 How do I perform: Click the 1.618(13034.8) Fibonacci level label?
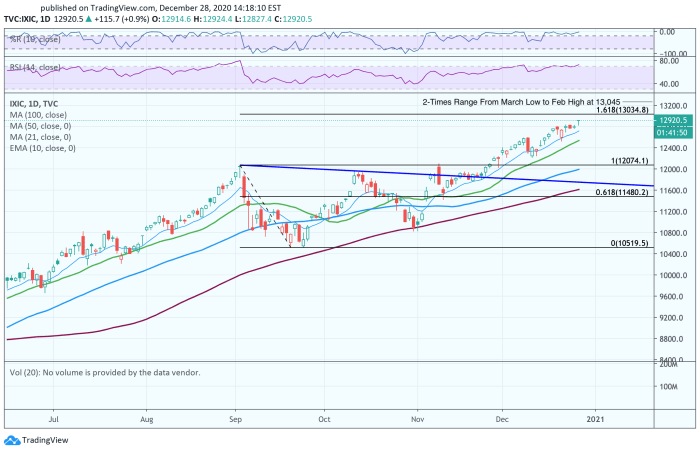[x=622, y=109]
